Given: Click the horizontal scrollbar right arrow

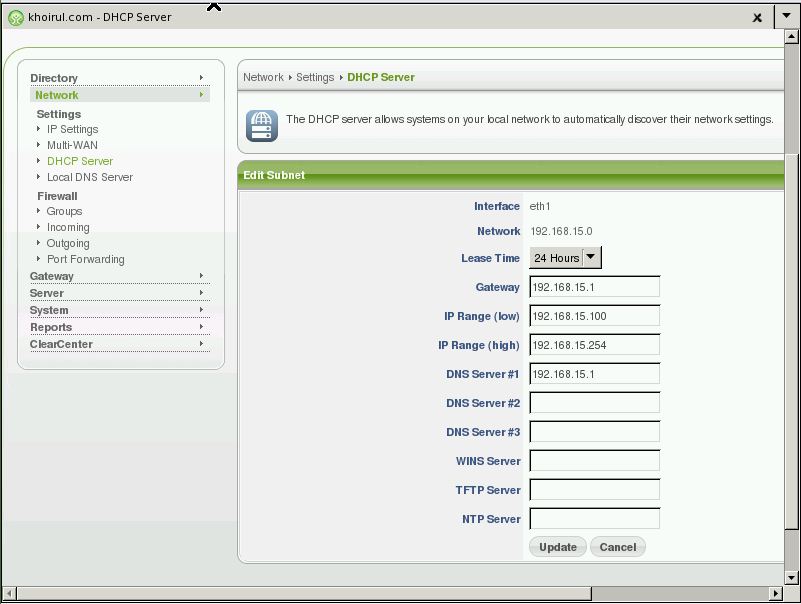Looking at the screenshot, I should click(775, 593).
